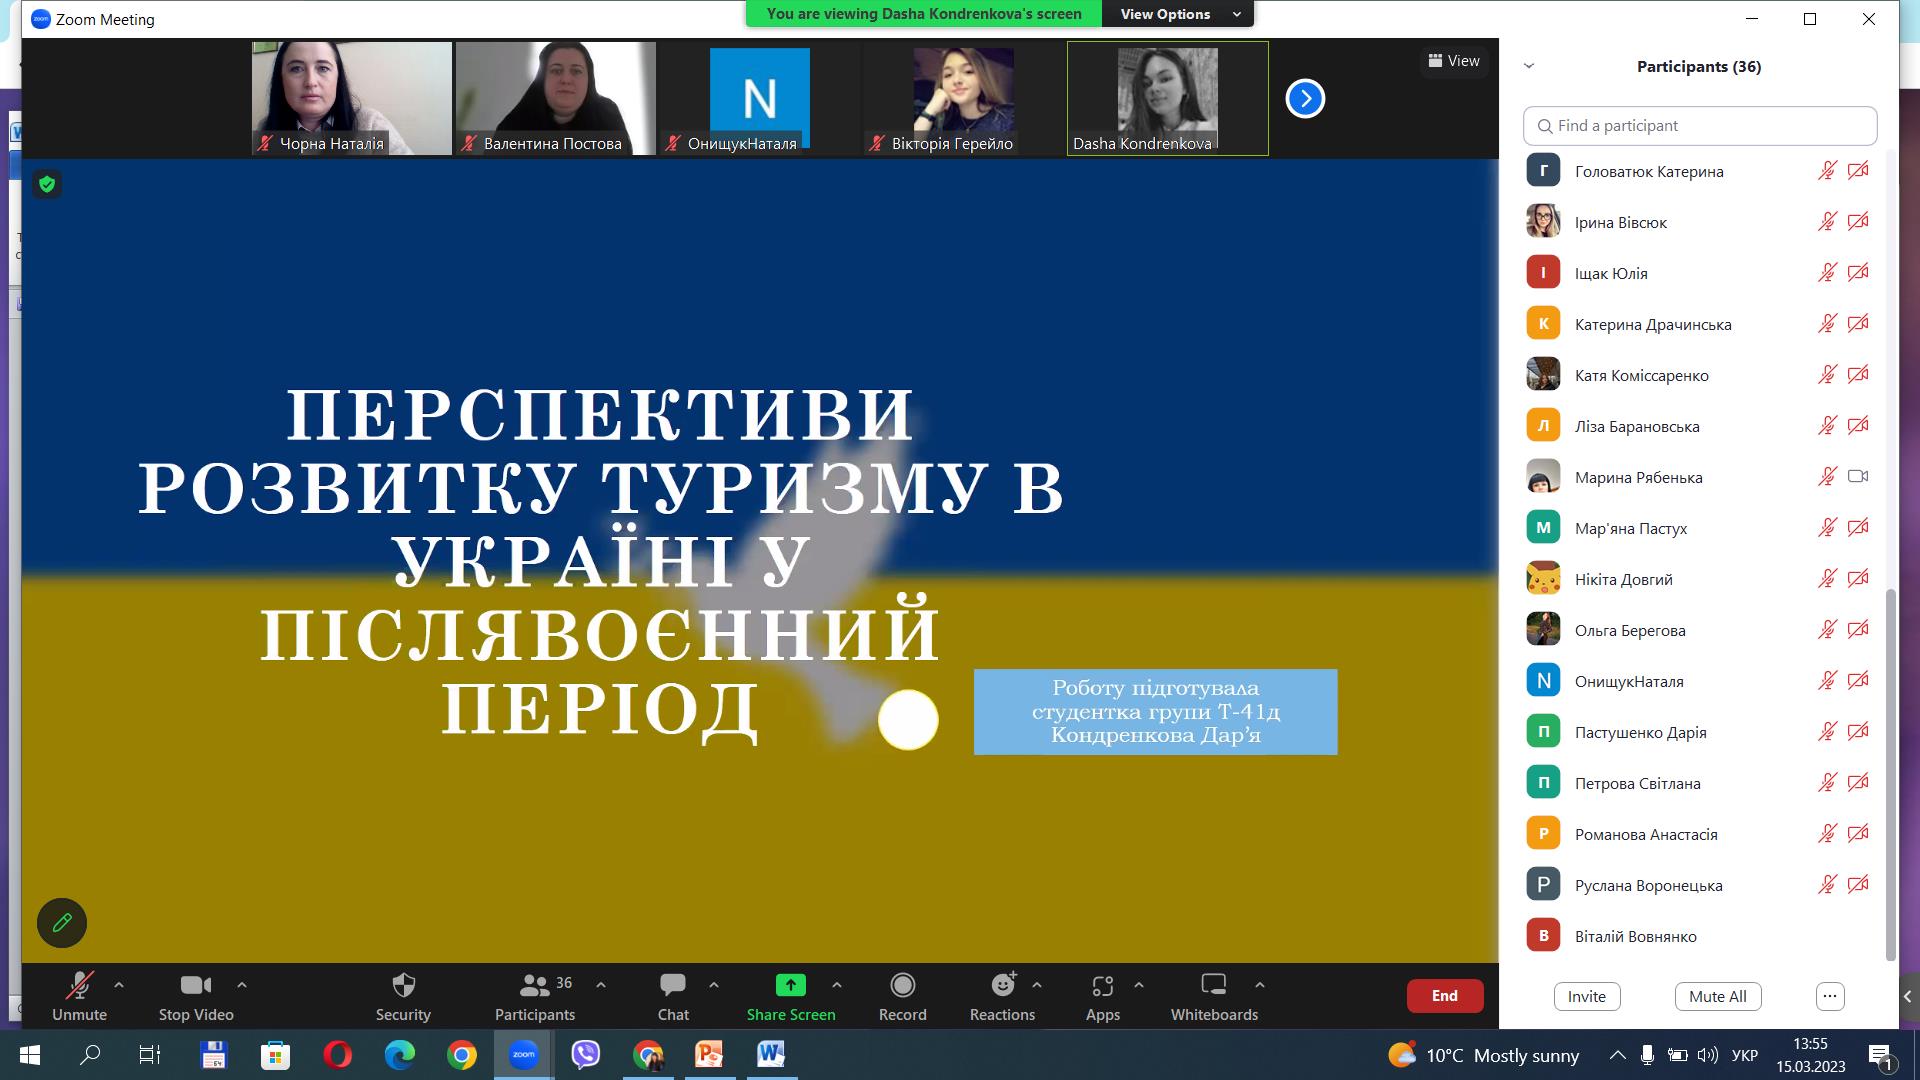Click the Find a participant field
The image size is (1920, 1080).
pyautogui.click(x=1700, y=126)
